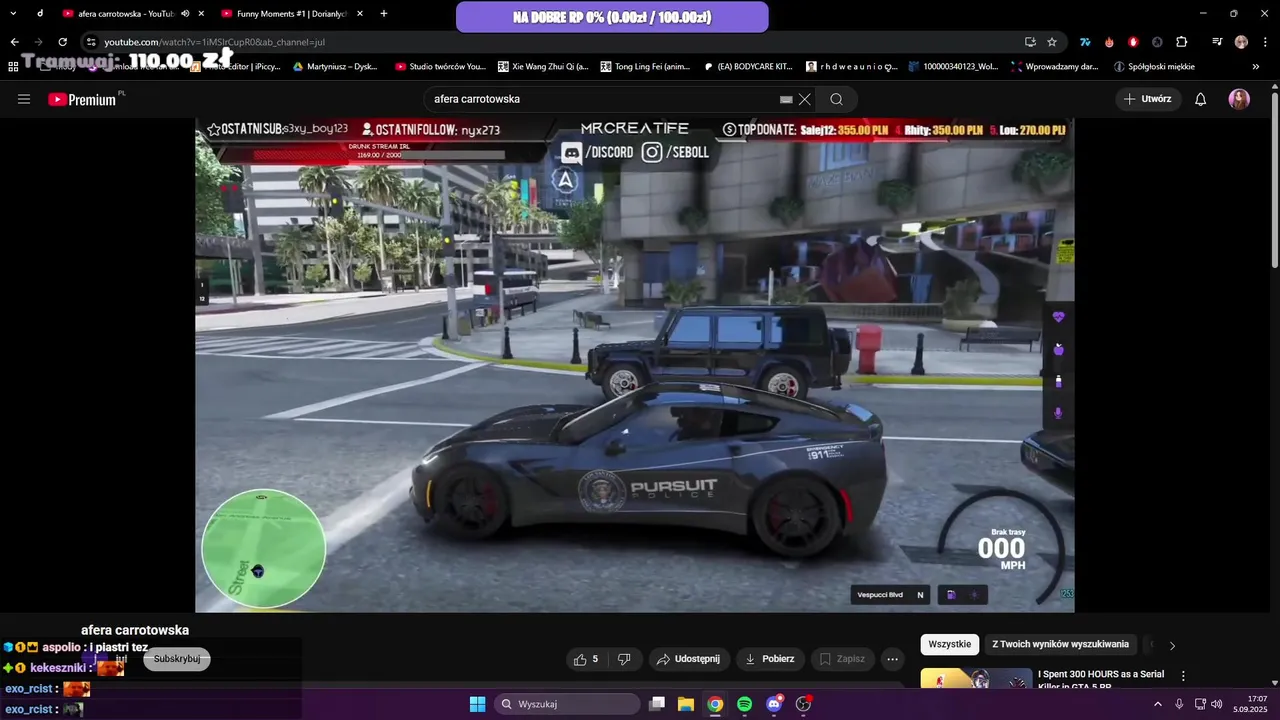Open the Chrome apps grid in bookmarks bar
Screen dimensions: 1280x720
click(13, 67)
